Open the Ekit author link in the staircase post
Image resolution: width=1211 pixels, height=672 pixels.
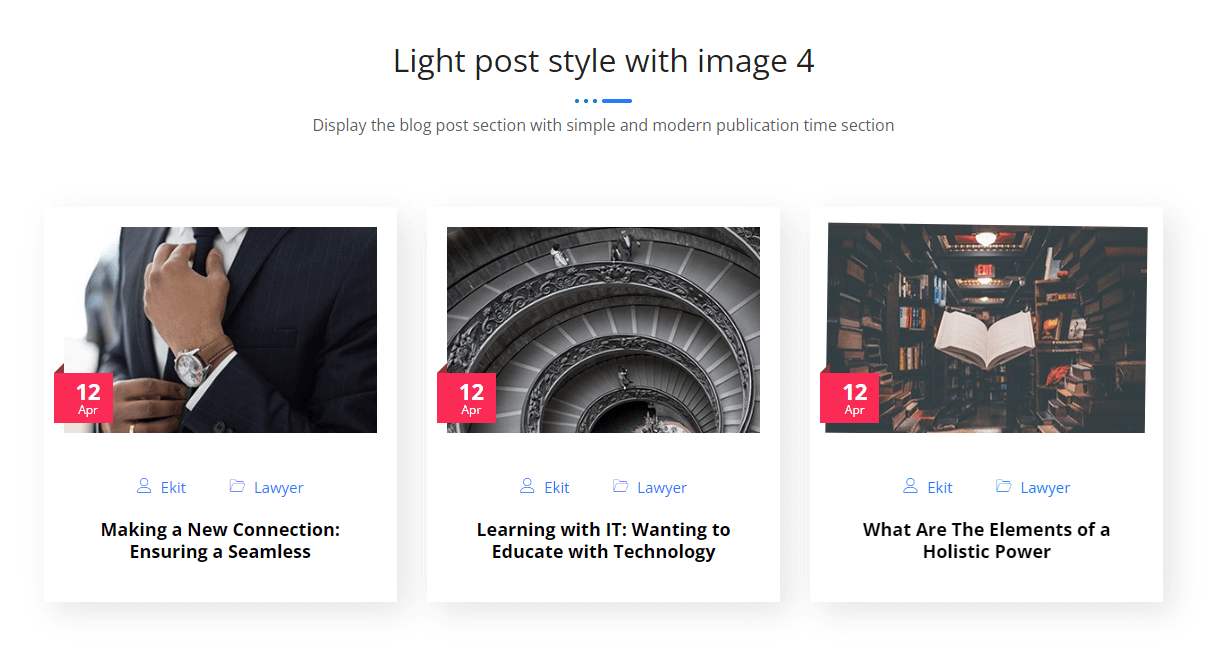[556, 488]
